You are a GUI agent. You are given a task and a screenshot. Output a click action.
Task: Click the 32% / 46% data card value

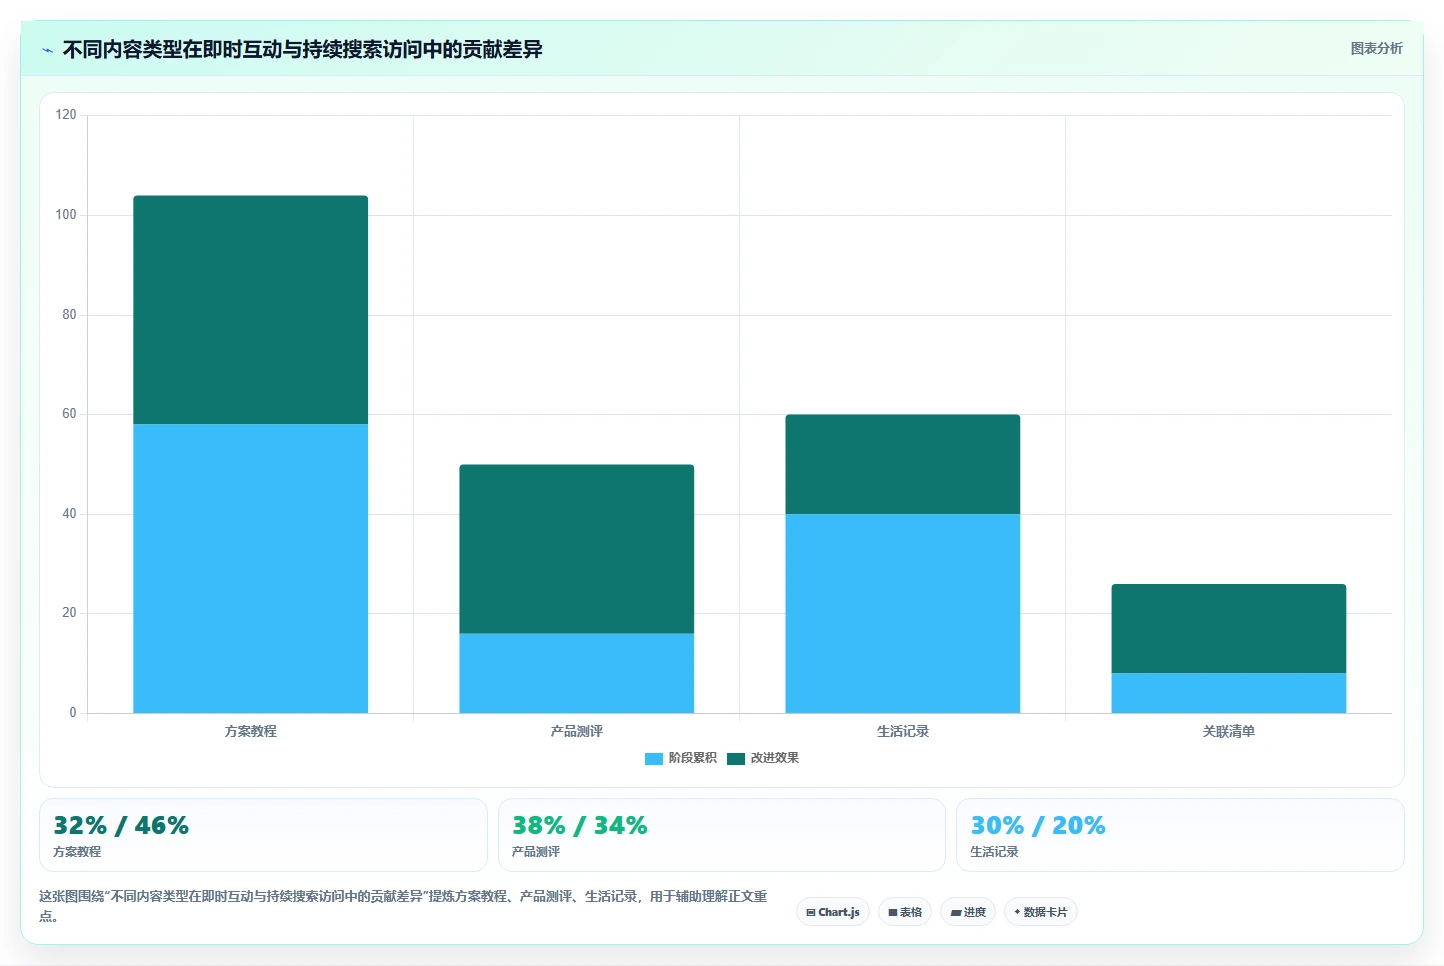(121, 826)
